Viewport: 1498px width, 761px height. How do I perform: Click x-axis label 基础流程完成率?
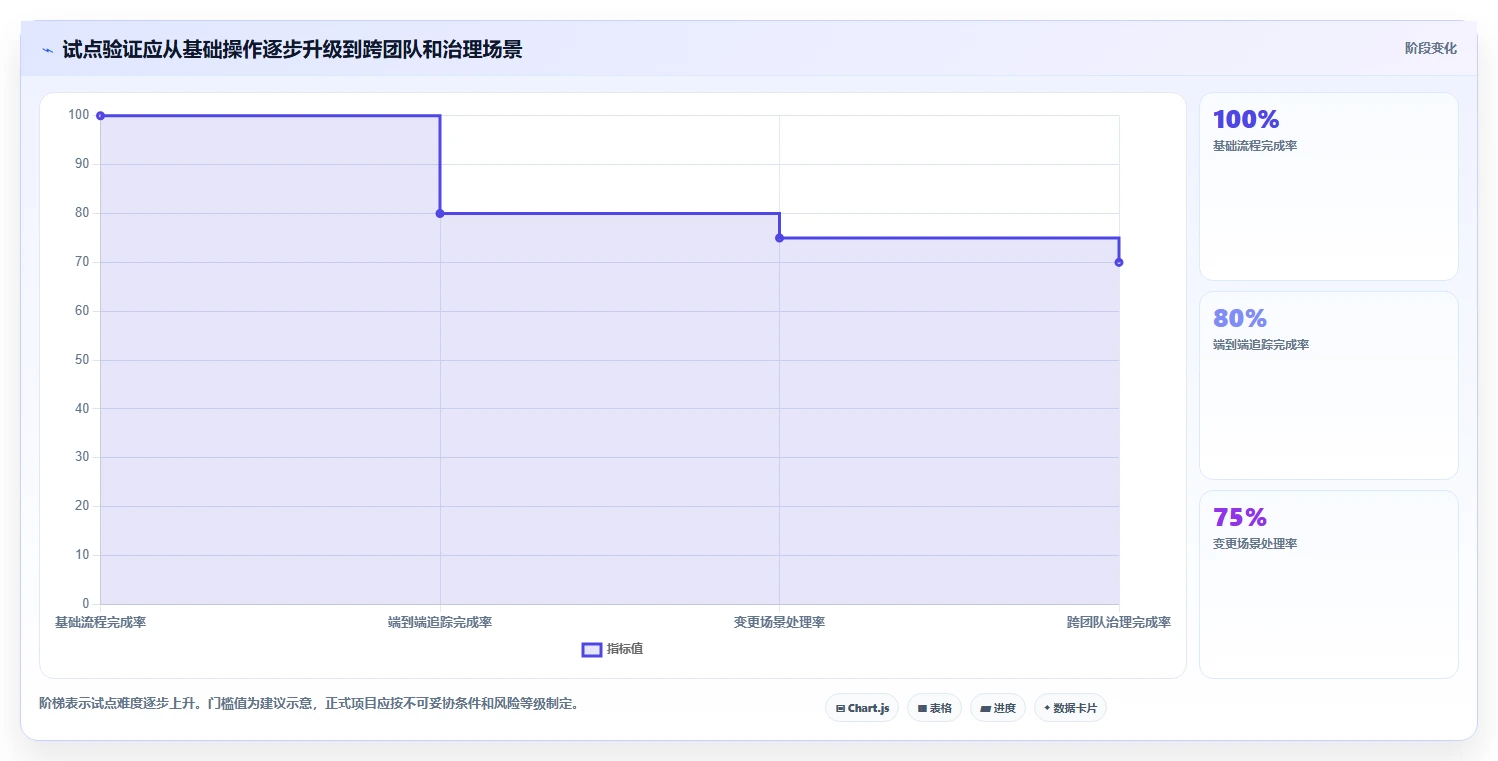(100, 622)
